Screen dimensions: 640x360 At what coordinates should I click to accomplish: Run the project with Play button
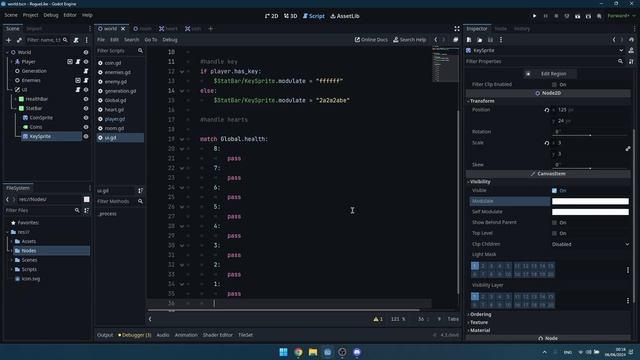pyautogui.click(x=534, y=16)
